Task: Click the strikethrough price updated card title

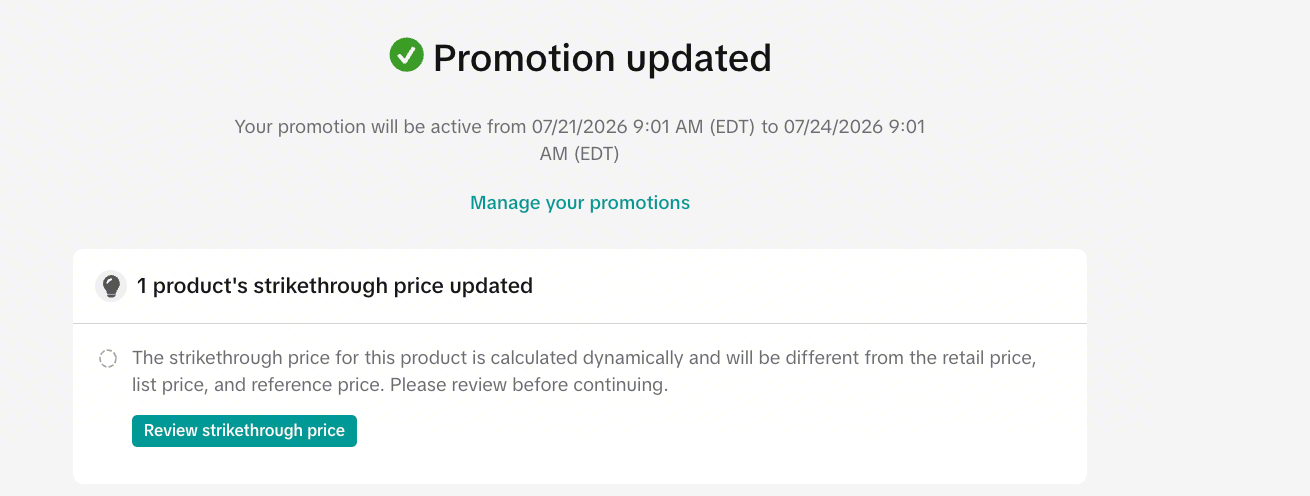Action: [x=335, y=286]
